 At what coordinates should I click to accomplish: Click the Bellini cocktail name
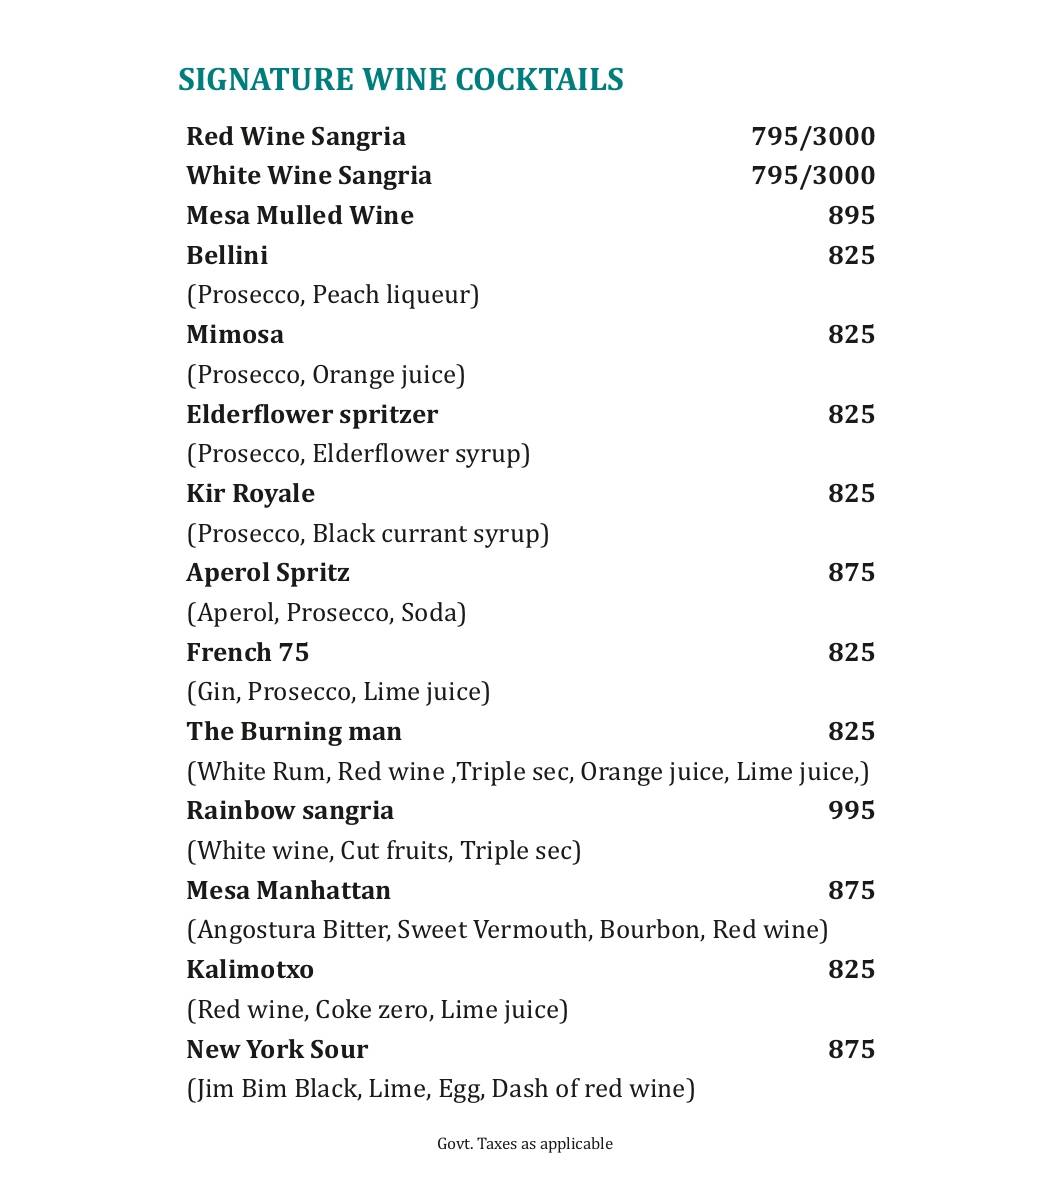coord(227,255)
